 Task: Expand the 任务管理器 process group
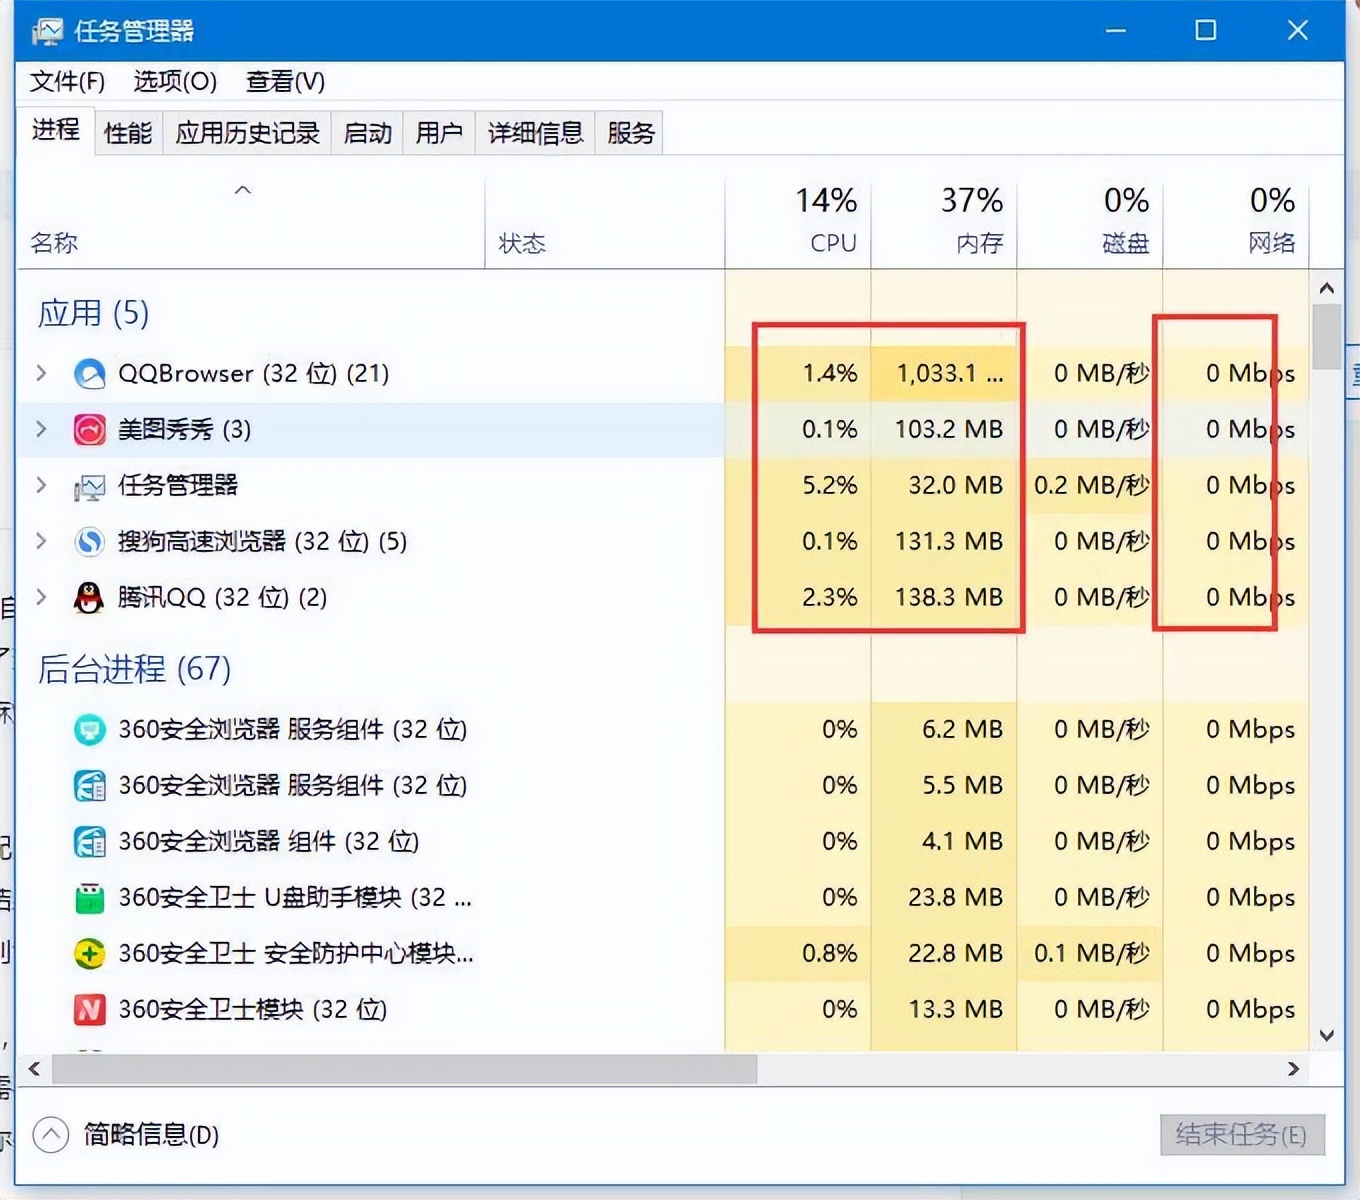[41, 485]
